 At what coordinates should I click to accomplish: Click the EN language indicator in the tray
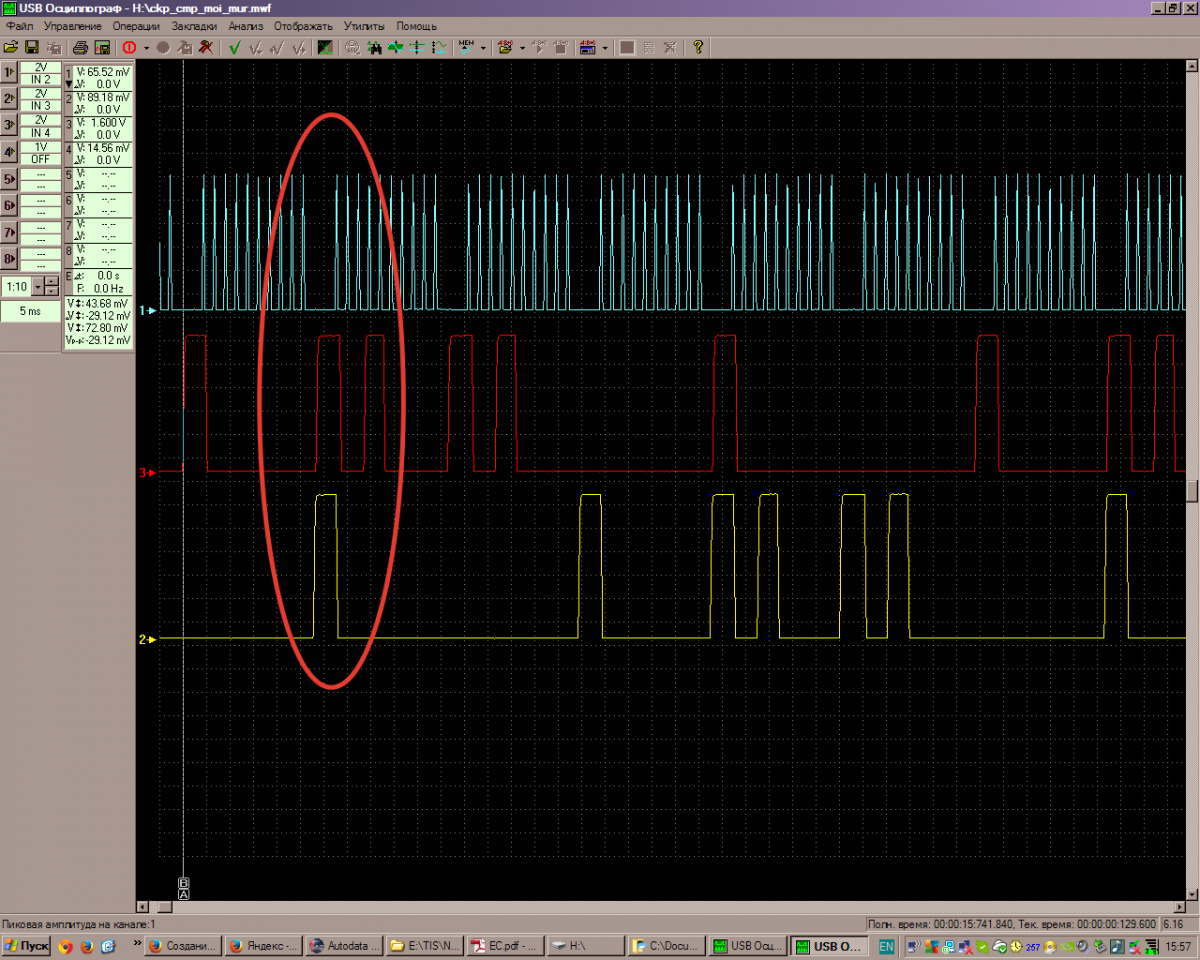point(886,946)
